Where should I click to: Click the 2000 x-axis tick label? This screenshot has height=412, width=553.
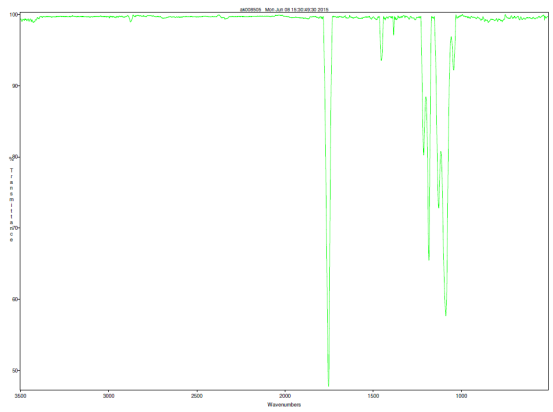pos(285,396)
